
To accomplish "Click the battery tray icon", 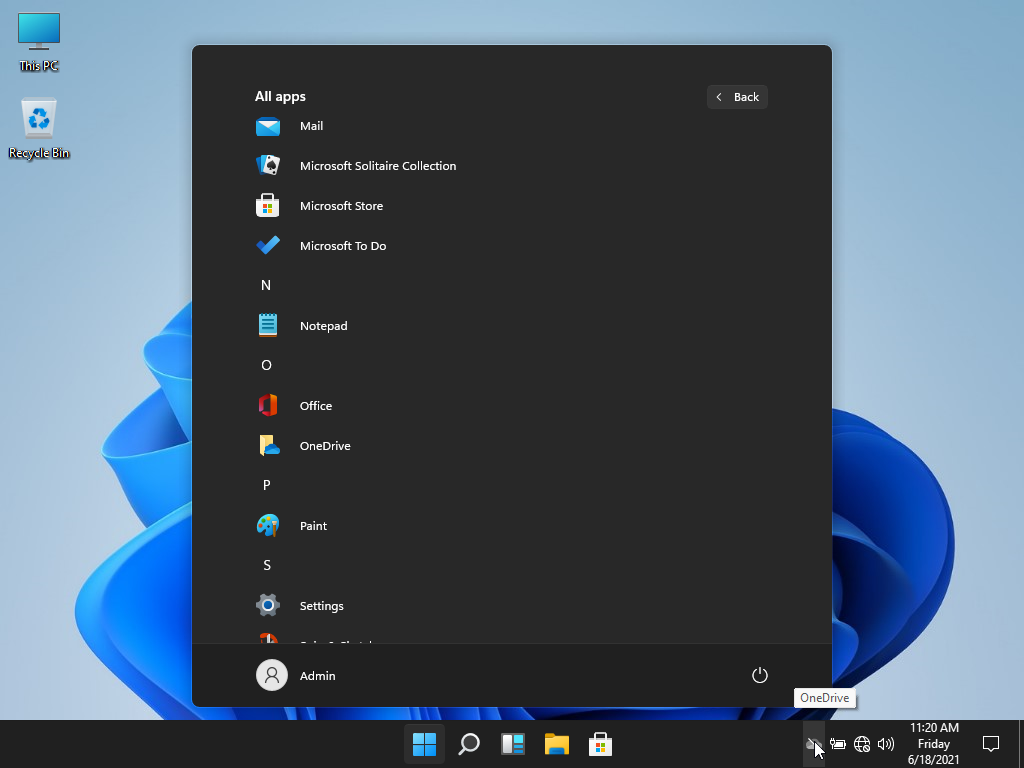I will point(838,744).
